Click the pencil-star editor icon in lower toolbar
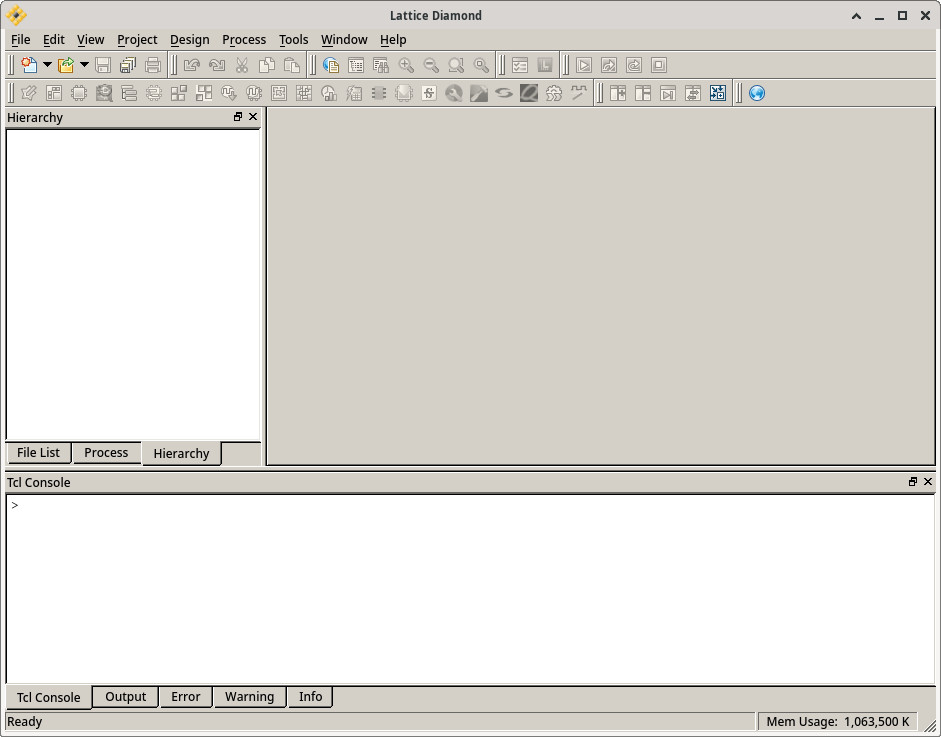 click(29, 93)
